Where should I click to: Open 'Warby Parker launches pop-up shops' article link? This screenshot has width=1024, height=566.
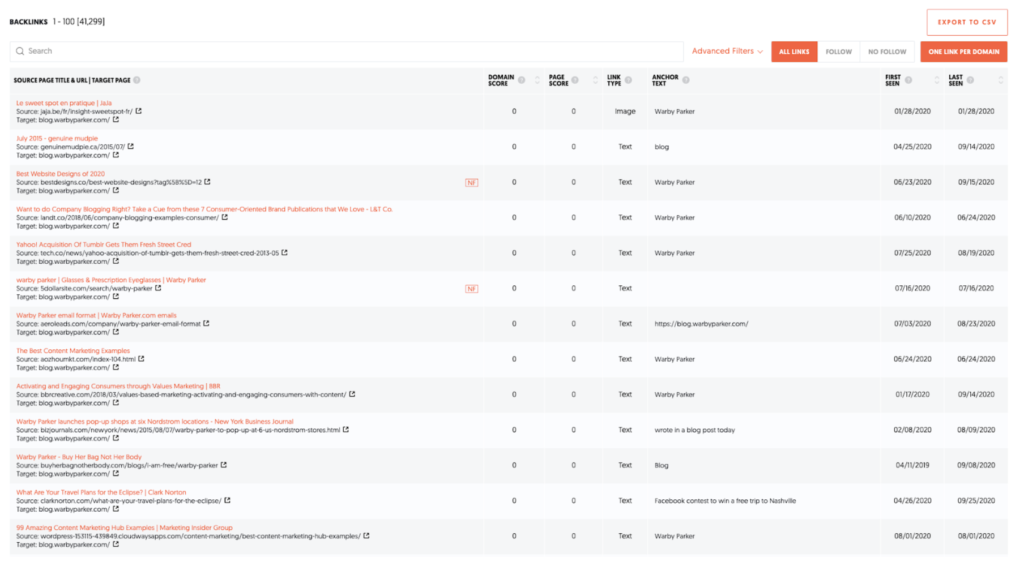[x=155, y=422]
